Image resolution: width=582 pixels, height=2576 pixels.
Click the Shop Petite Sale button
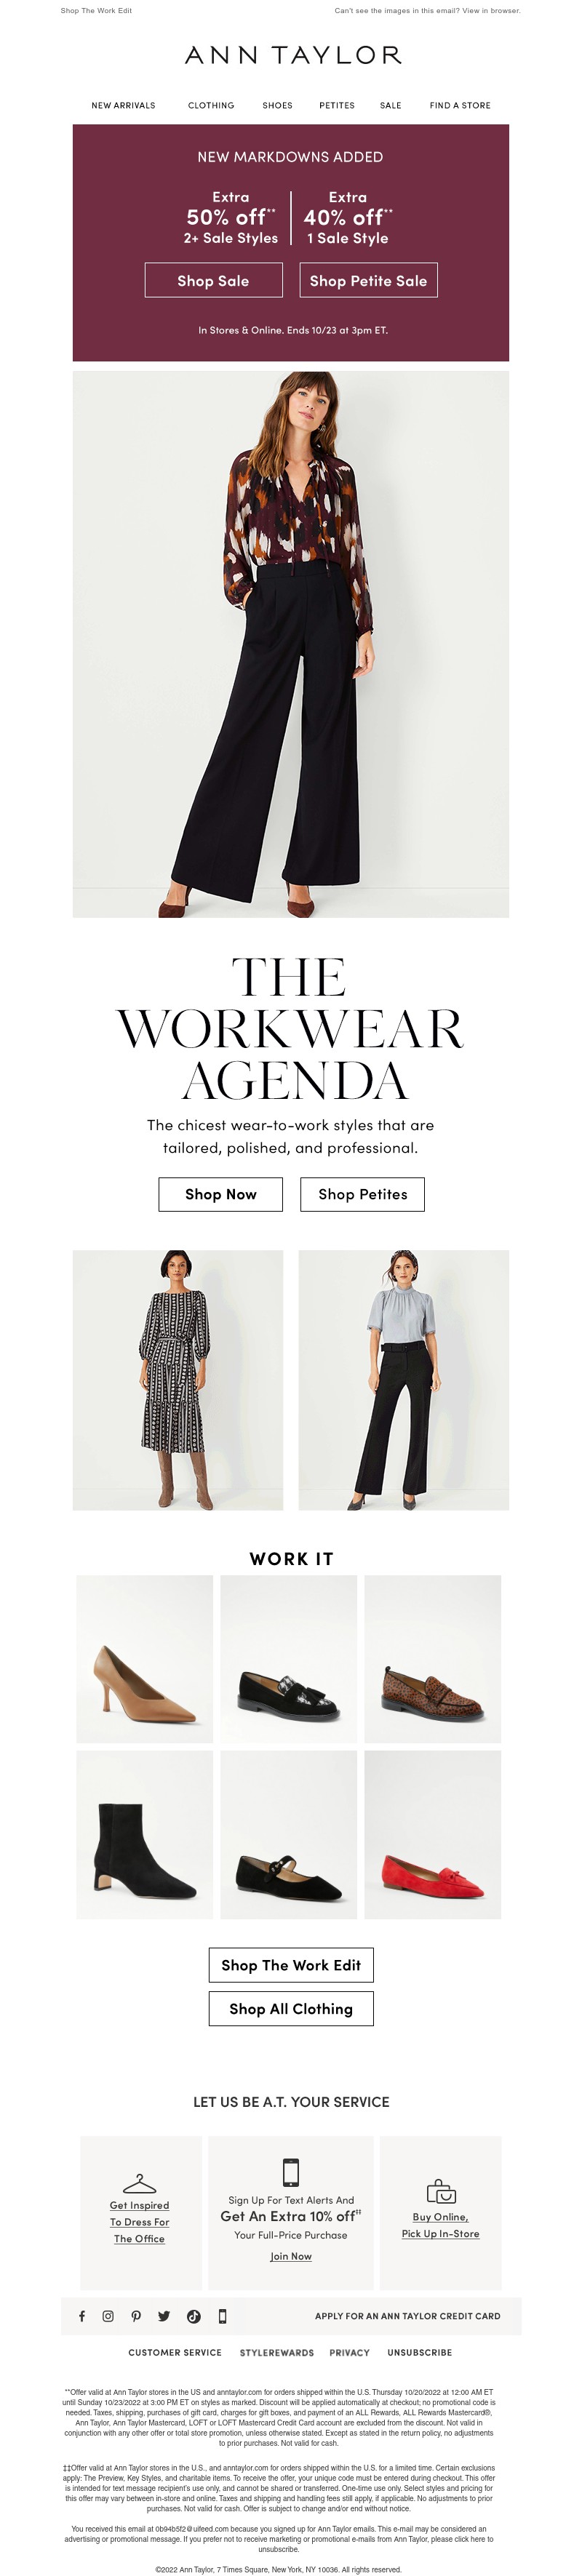click(x=368, y=281)
